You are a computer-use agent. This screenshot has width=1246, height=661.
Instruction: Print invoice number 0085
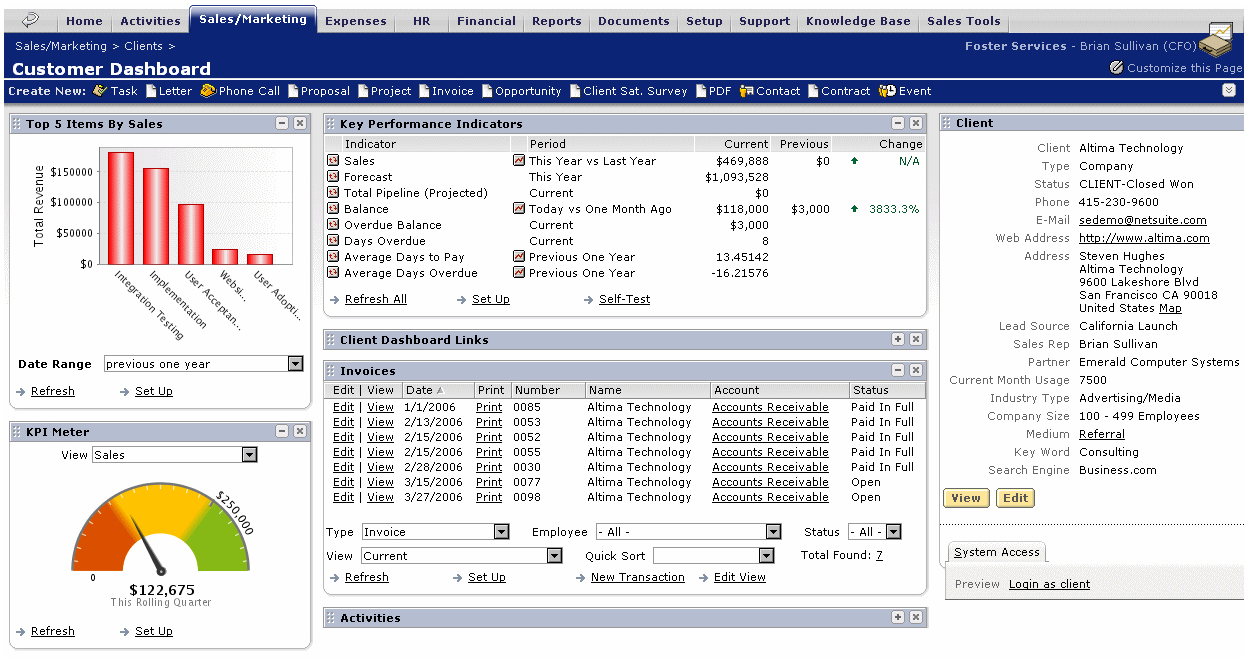click(x=489, y=407)
